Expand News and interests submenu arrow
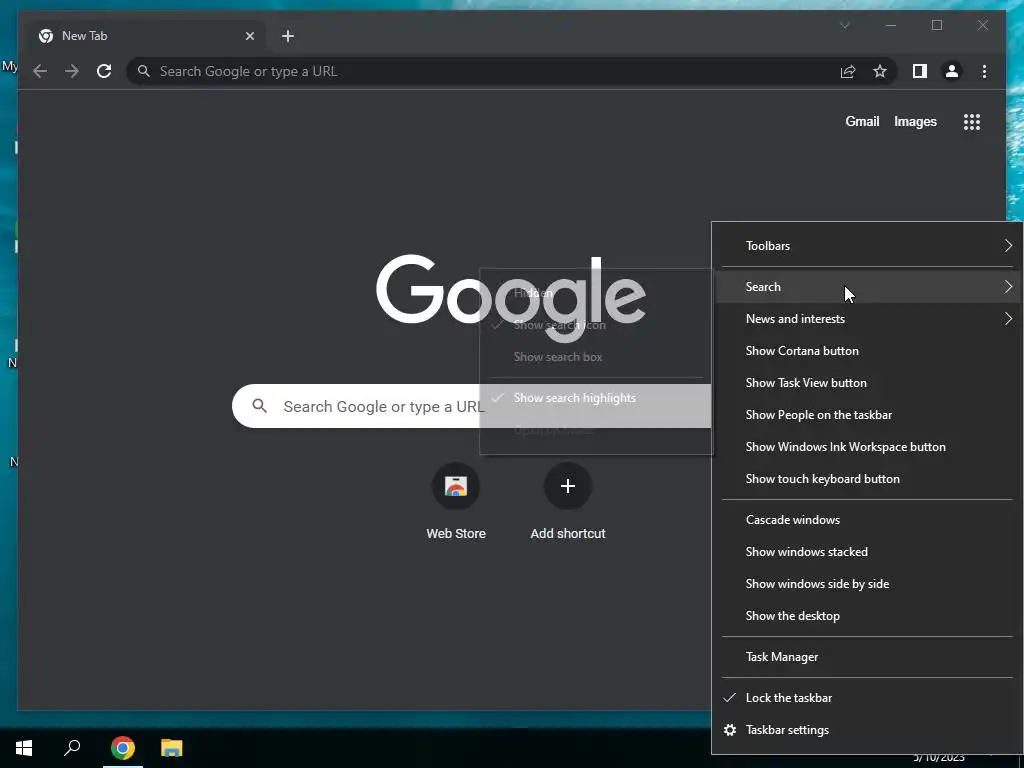Image resolution: width=1024 pixels, height=768 pixels. (x=1008, y=319)
